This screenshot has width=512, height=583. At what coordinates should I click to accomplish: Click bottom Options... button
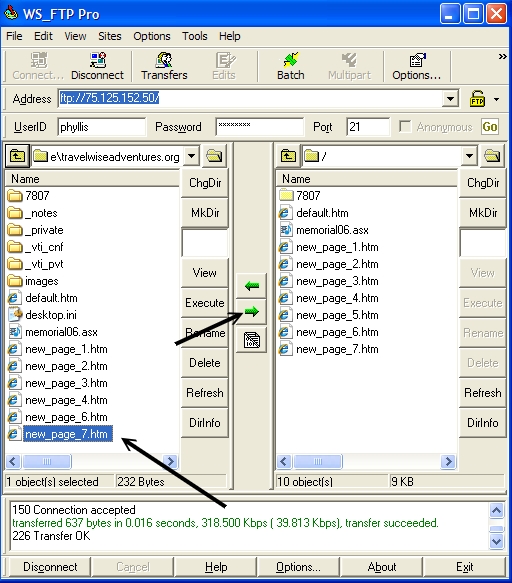298,567
